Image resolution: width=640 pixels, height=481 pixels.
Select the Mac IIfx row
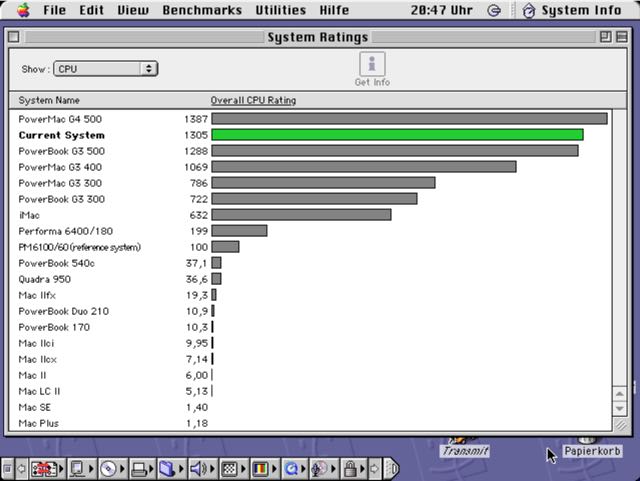pos(310,295)
